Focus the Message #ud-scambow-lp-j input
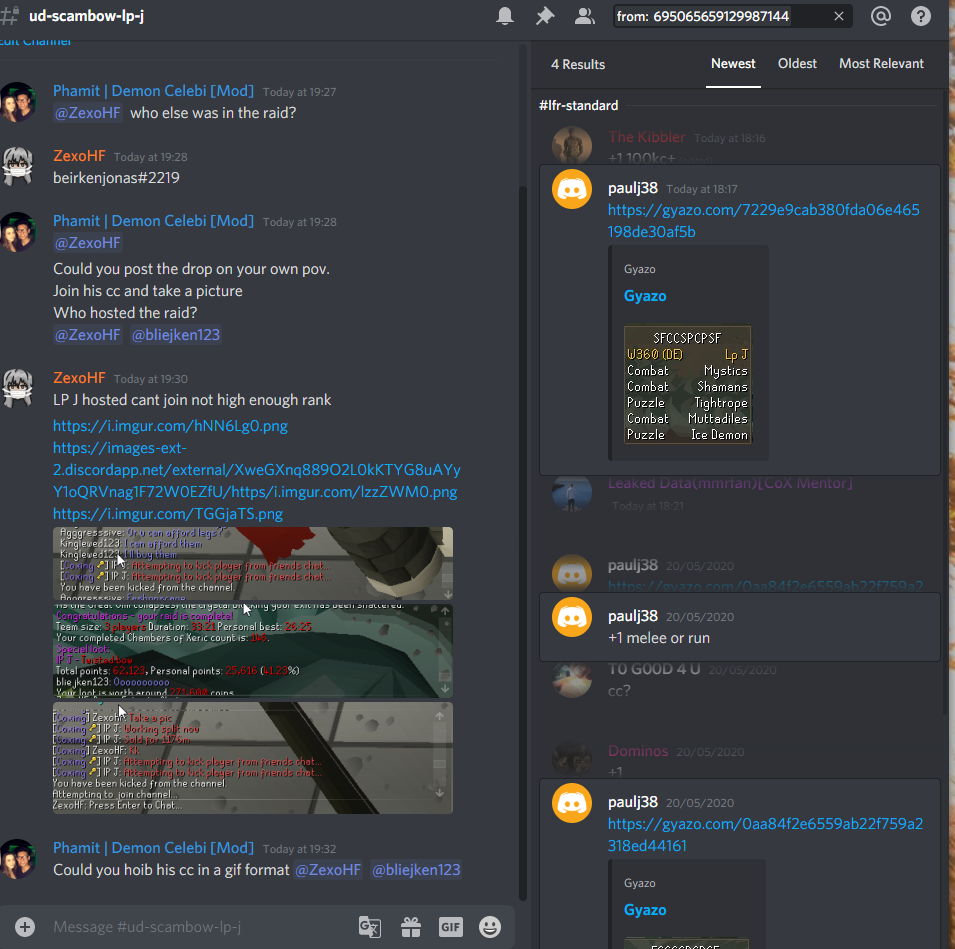 [201, 926]
